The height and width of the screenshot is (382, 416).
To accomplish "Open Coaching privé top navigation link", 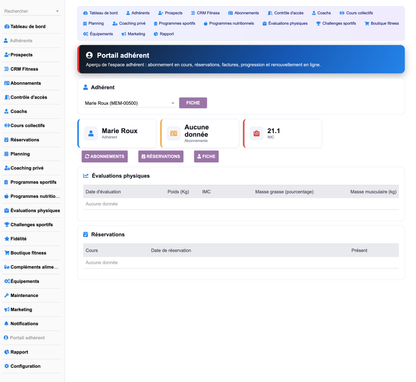I will click(x=129, y=23).
